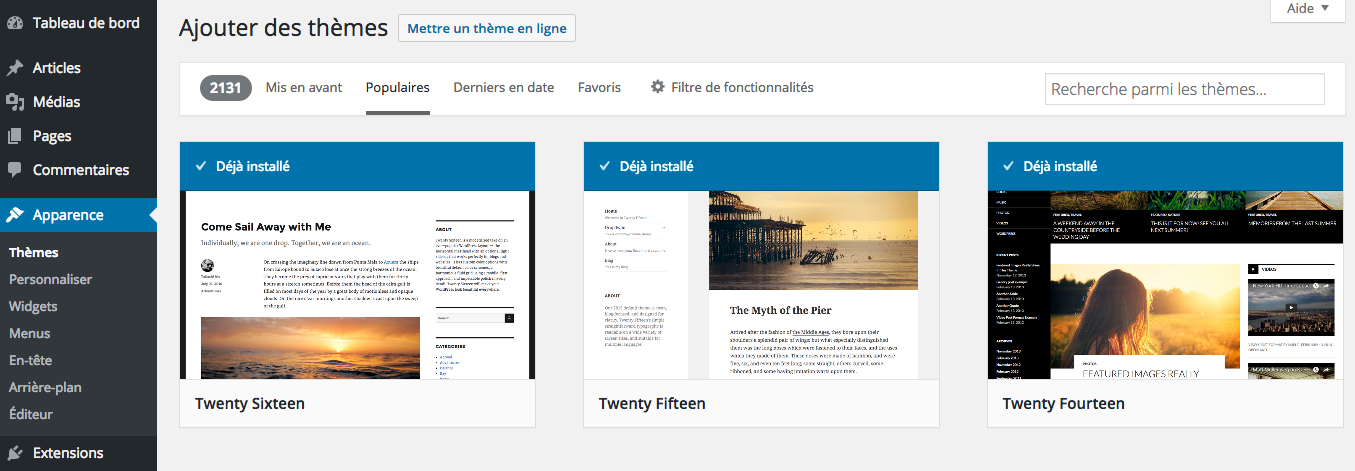Screen dimensions: 1355x471
Task: Click the 2131 theme count badge
Action: coord(226,88)
